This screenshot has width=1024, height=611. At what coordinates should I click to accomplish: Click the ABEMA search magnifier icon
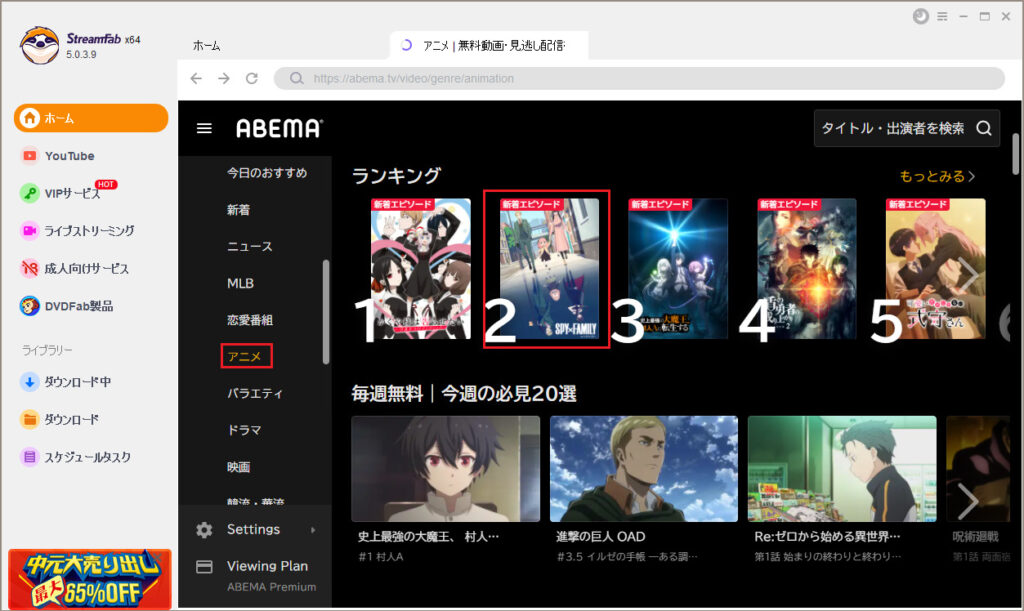point(984,128)
